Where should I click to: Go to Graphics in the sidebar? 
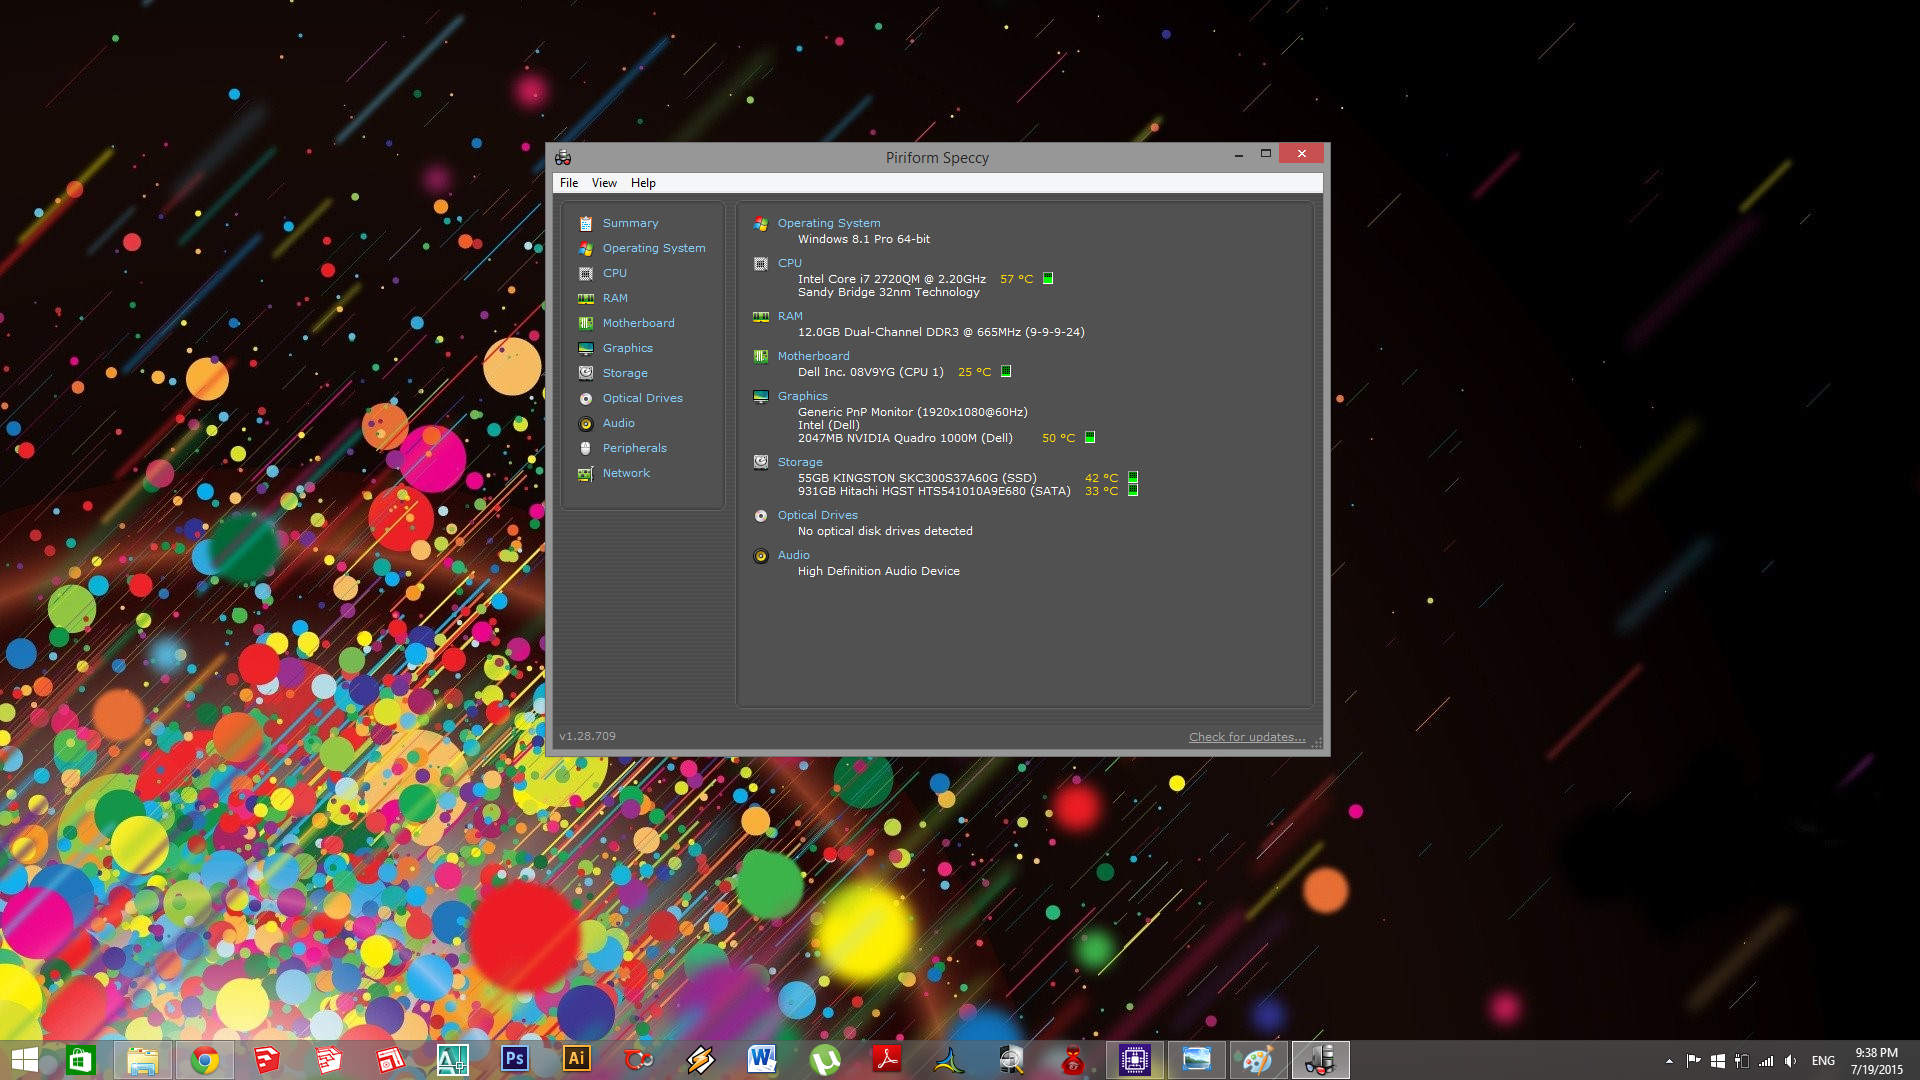(627, 348)
